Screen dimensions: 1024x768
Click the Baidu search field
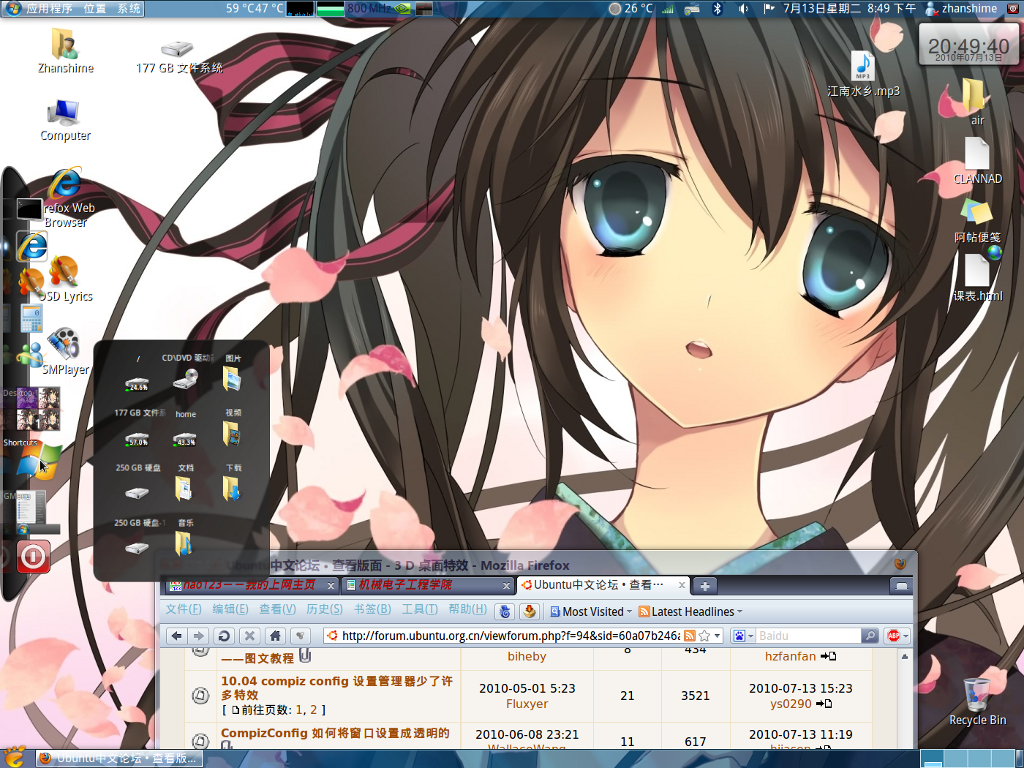[x=808, y=635]
